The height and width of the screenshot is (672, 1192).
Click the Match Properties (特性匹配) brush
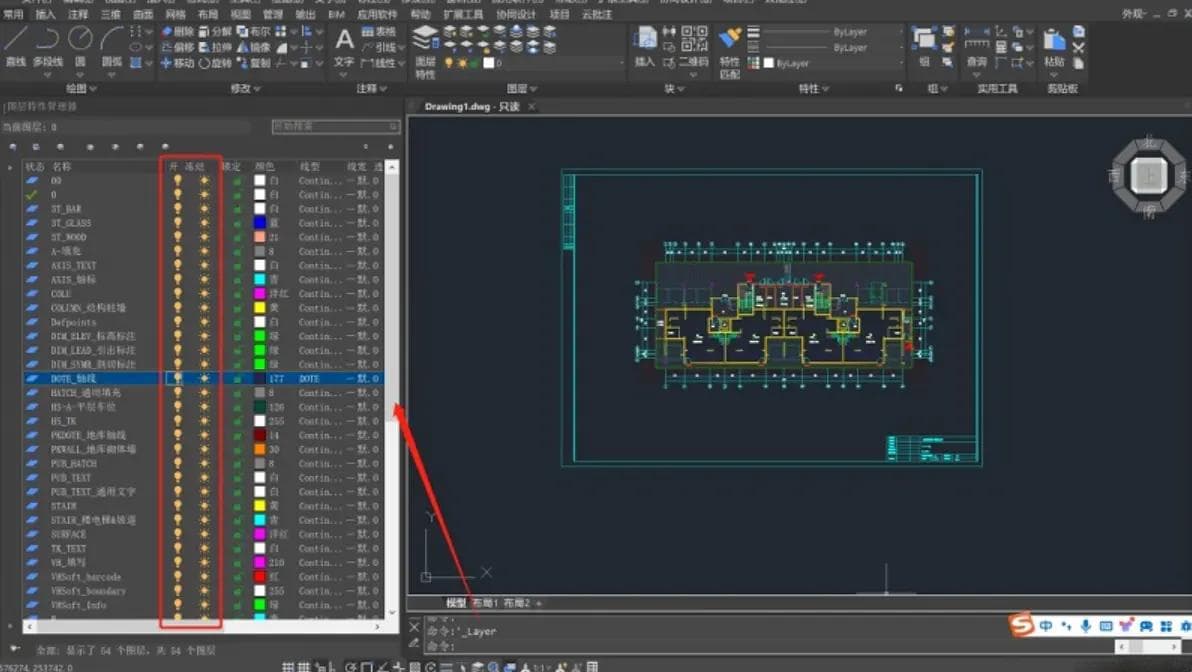pos(729,52)
